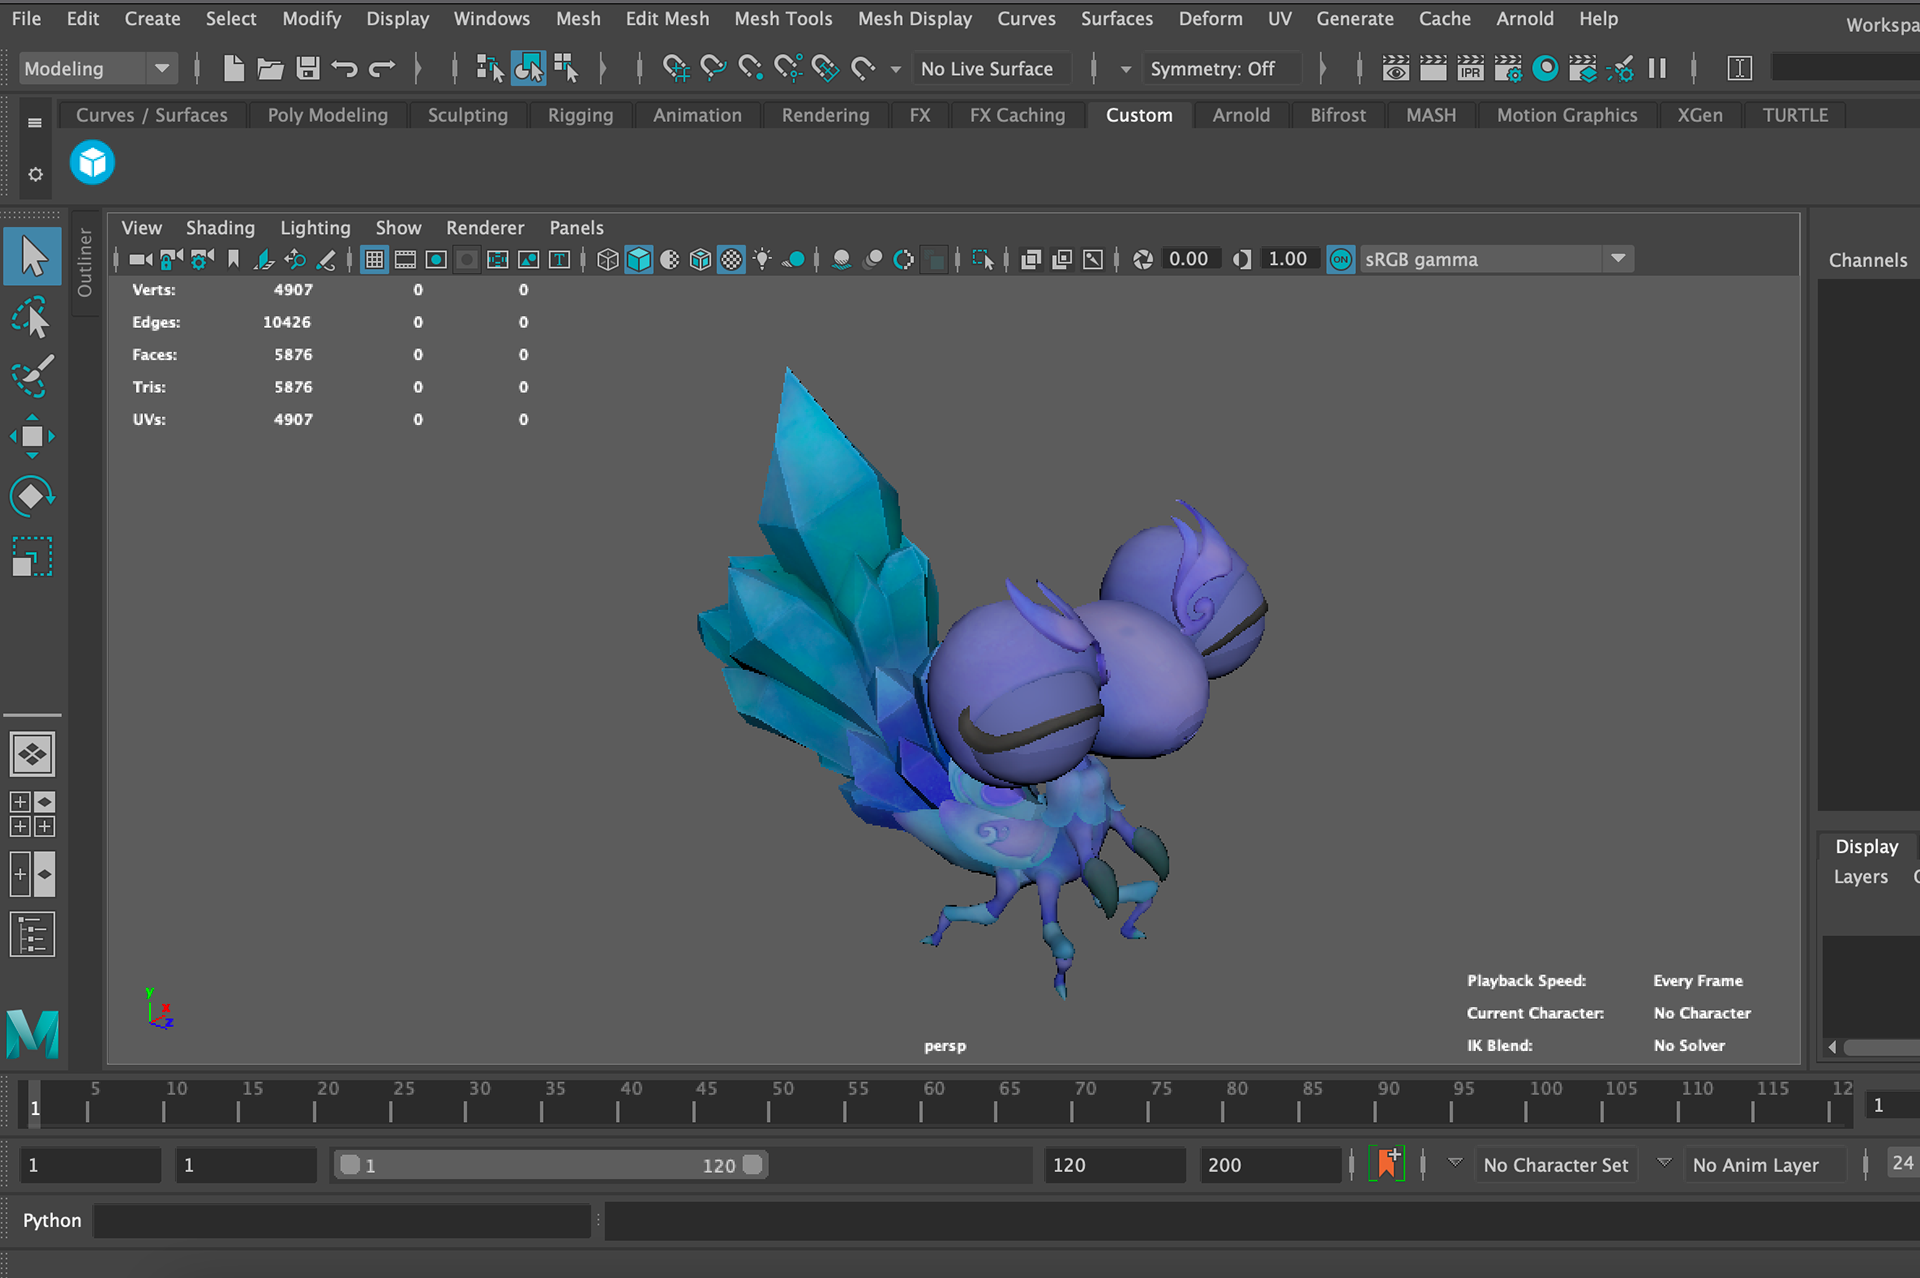Viewport: 1920px width, 1278px height.
Task: Click the playback range slider bar
Action: [550, 1165]
